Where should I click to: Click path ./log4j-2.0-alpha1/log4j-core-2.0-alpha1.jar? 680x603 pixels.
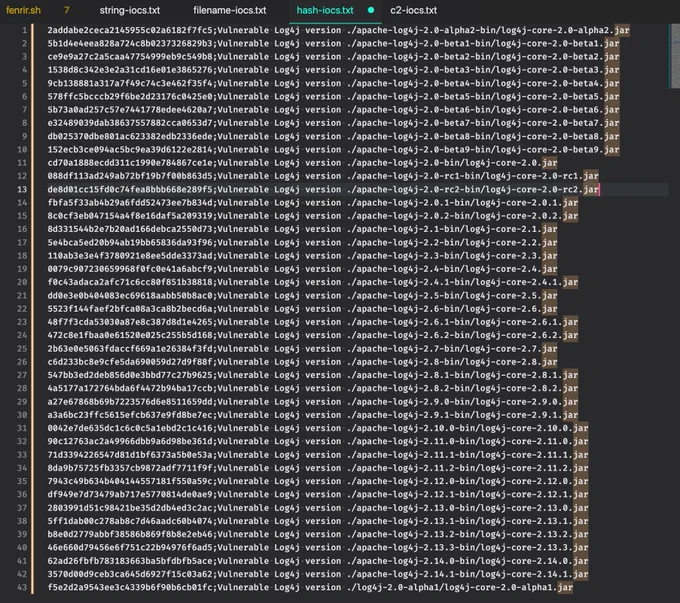coord(460,587)
